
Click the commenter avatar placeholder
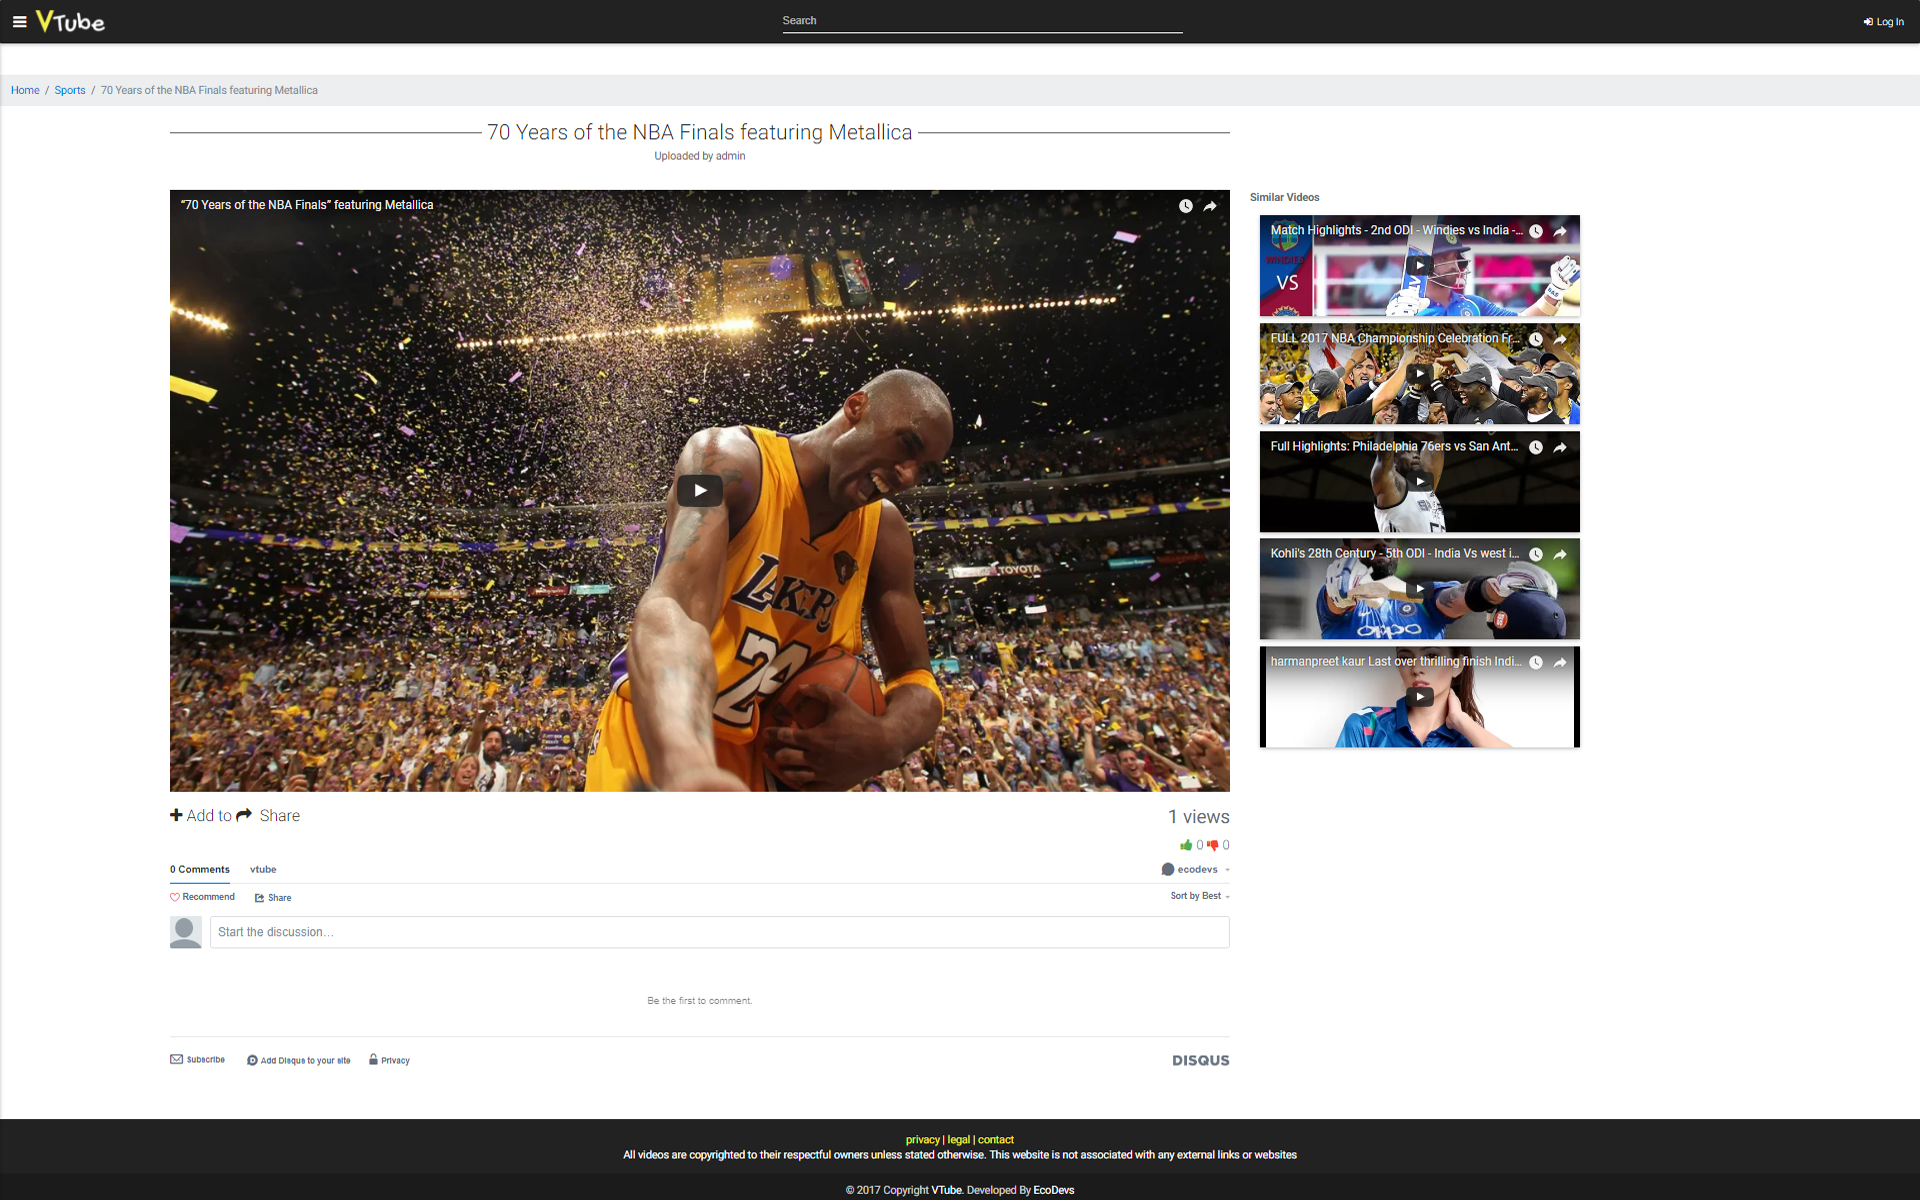pyautogui.click(x=186, y=932)
